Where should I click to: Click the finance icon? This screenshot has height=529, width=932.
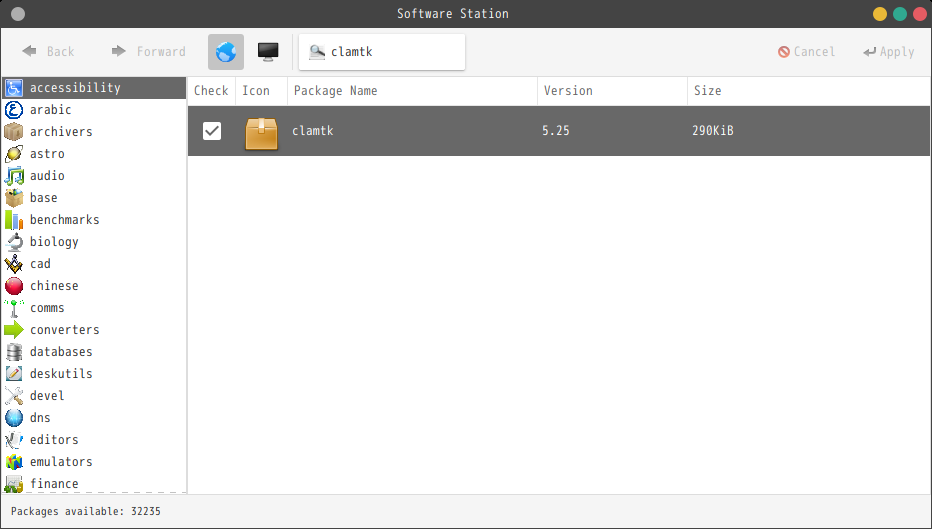pos(14,483)
